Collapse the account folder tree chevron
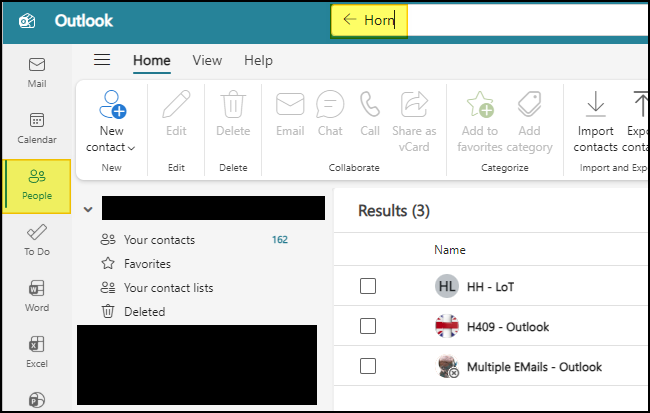 point(88,209)
